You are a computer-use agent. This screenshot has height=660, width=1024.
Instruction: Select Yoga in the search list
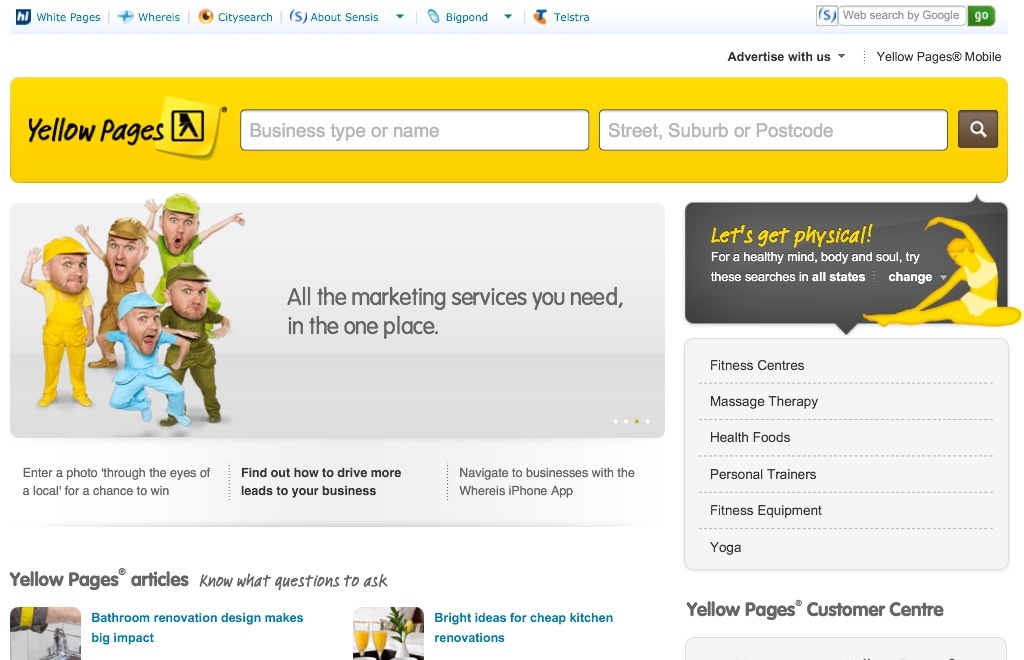[725, 547]
